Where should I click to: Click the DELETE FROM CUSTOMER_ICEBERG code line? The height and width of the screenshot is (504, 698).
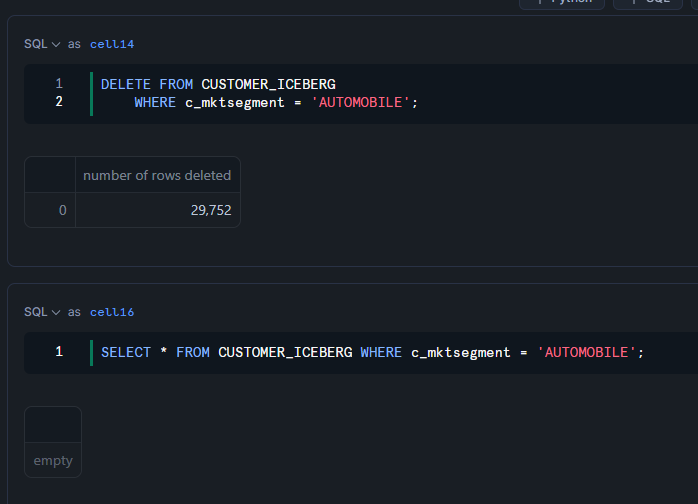pos(218,84)
